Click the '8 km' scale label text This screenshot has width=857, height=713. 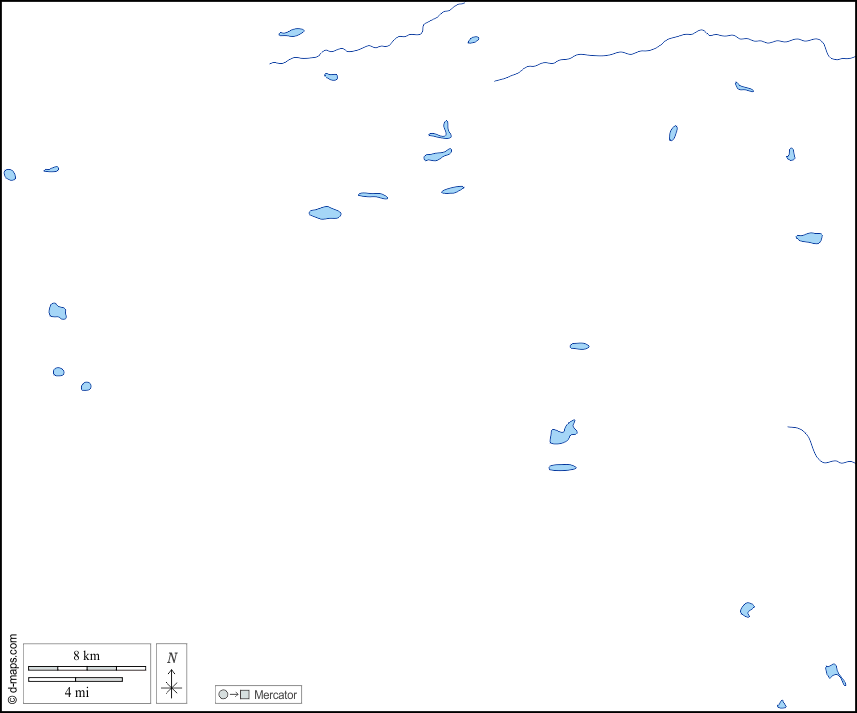click(86, 655)
